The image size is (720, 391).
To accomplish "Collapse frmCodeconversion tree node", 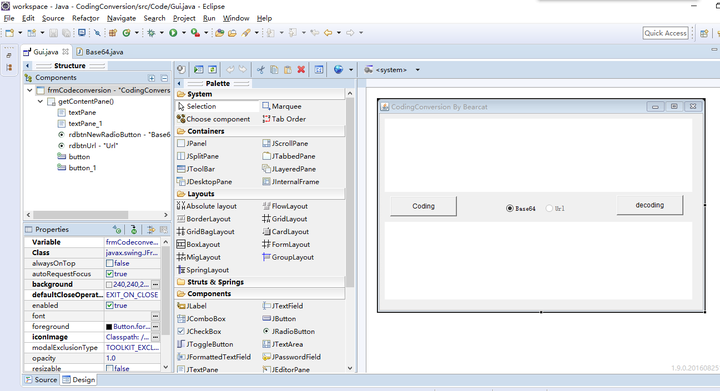I will click(30, 90).
